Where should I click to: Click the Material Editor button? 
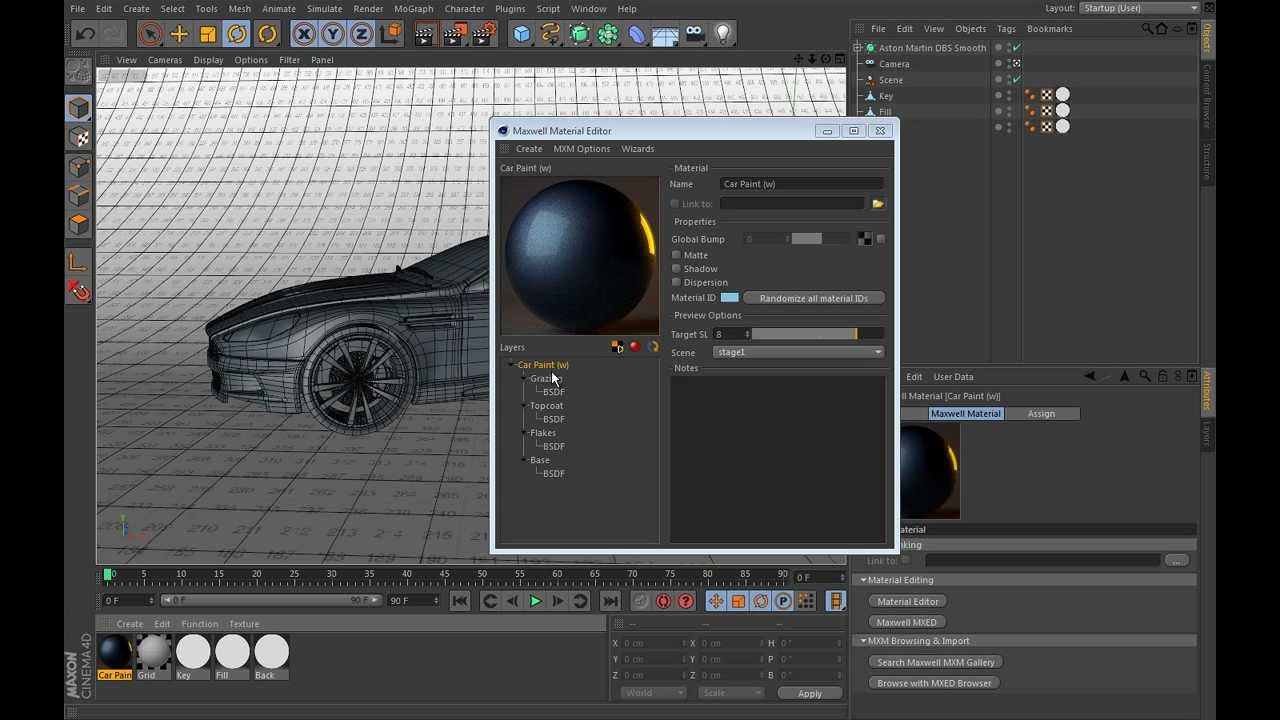coord(908,602)
